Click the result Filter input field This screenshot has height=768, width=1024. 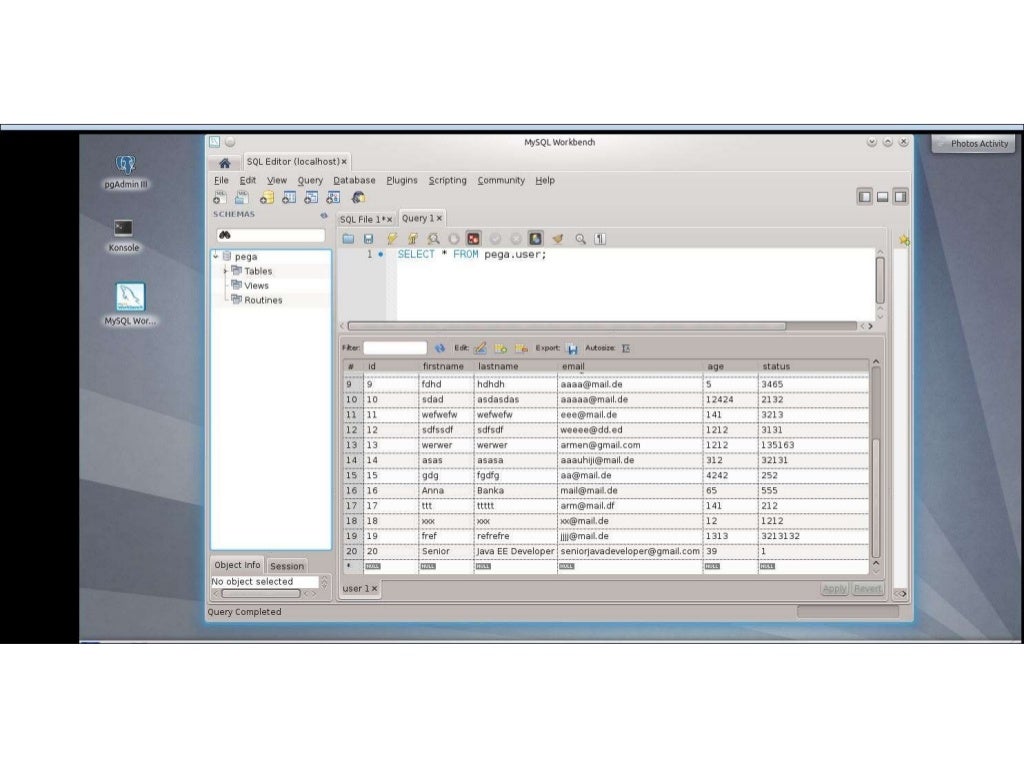click(x=395, y=348)
